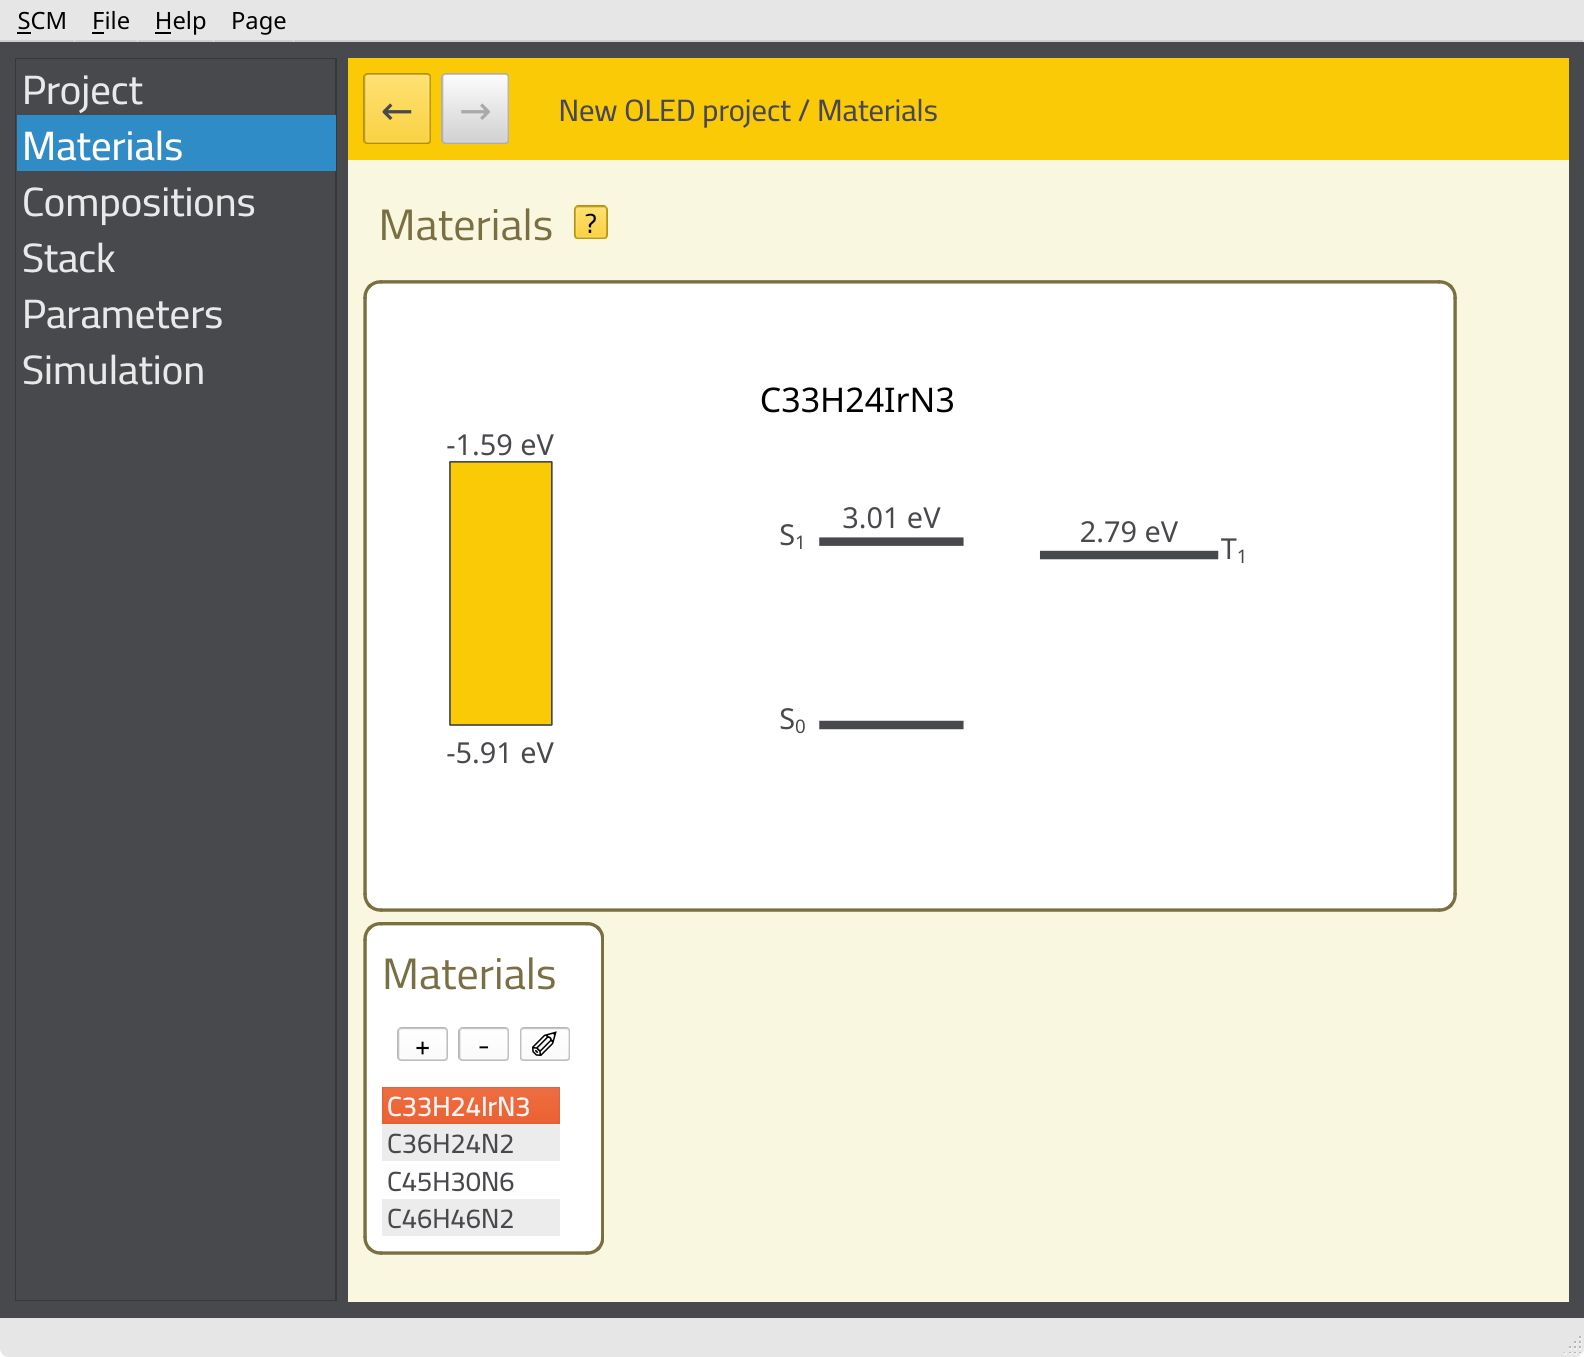Go to the Simulation page
This screenshot has width=1584, height=1357.
pyautogui.click(x=113, y=371)
